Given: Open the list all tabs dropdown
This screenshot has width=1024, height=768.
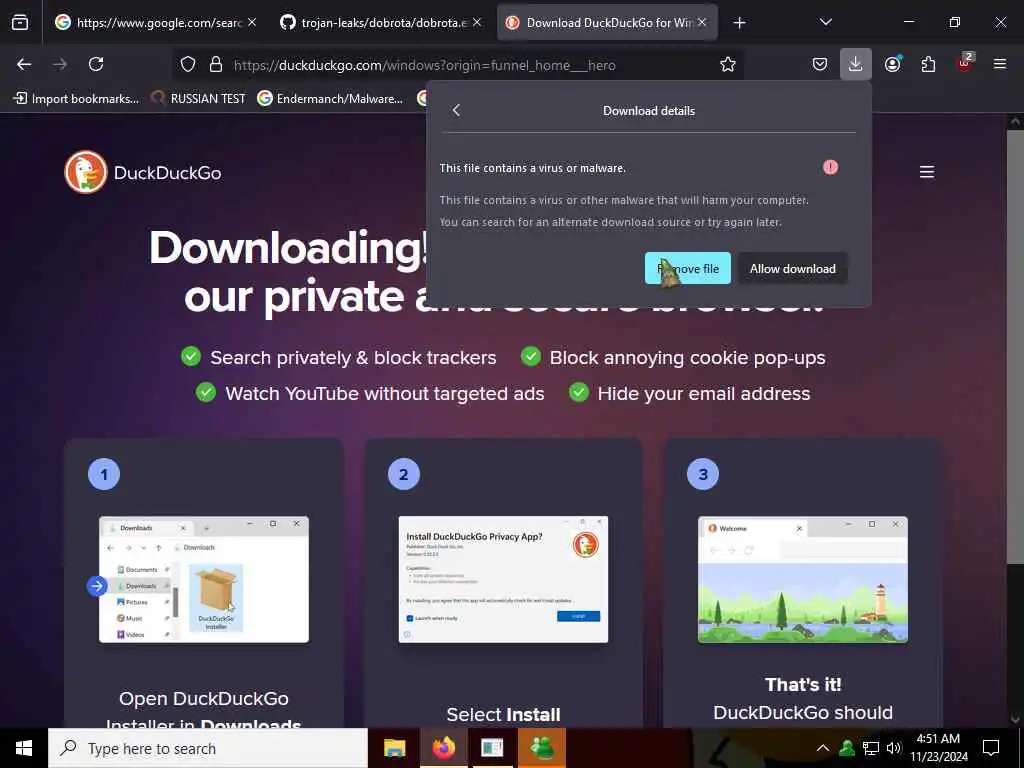Looking at the screenshot, I should tap(825, 22).
